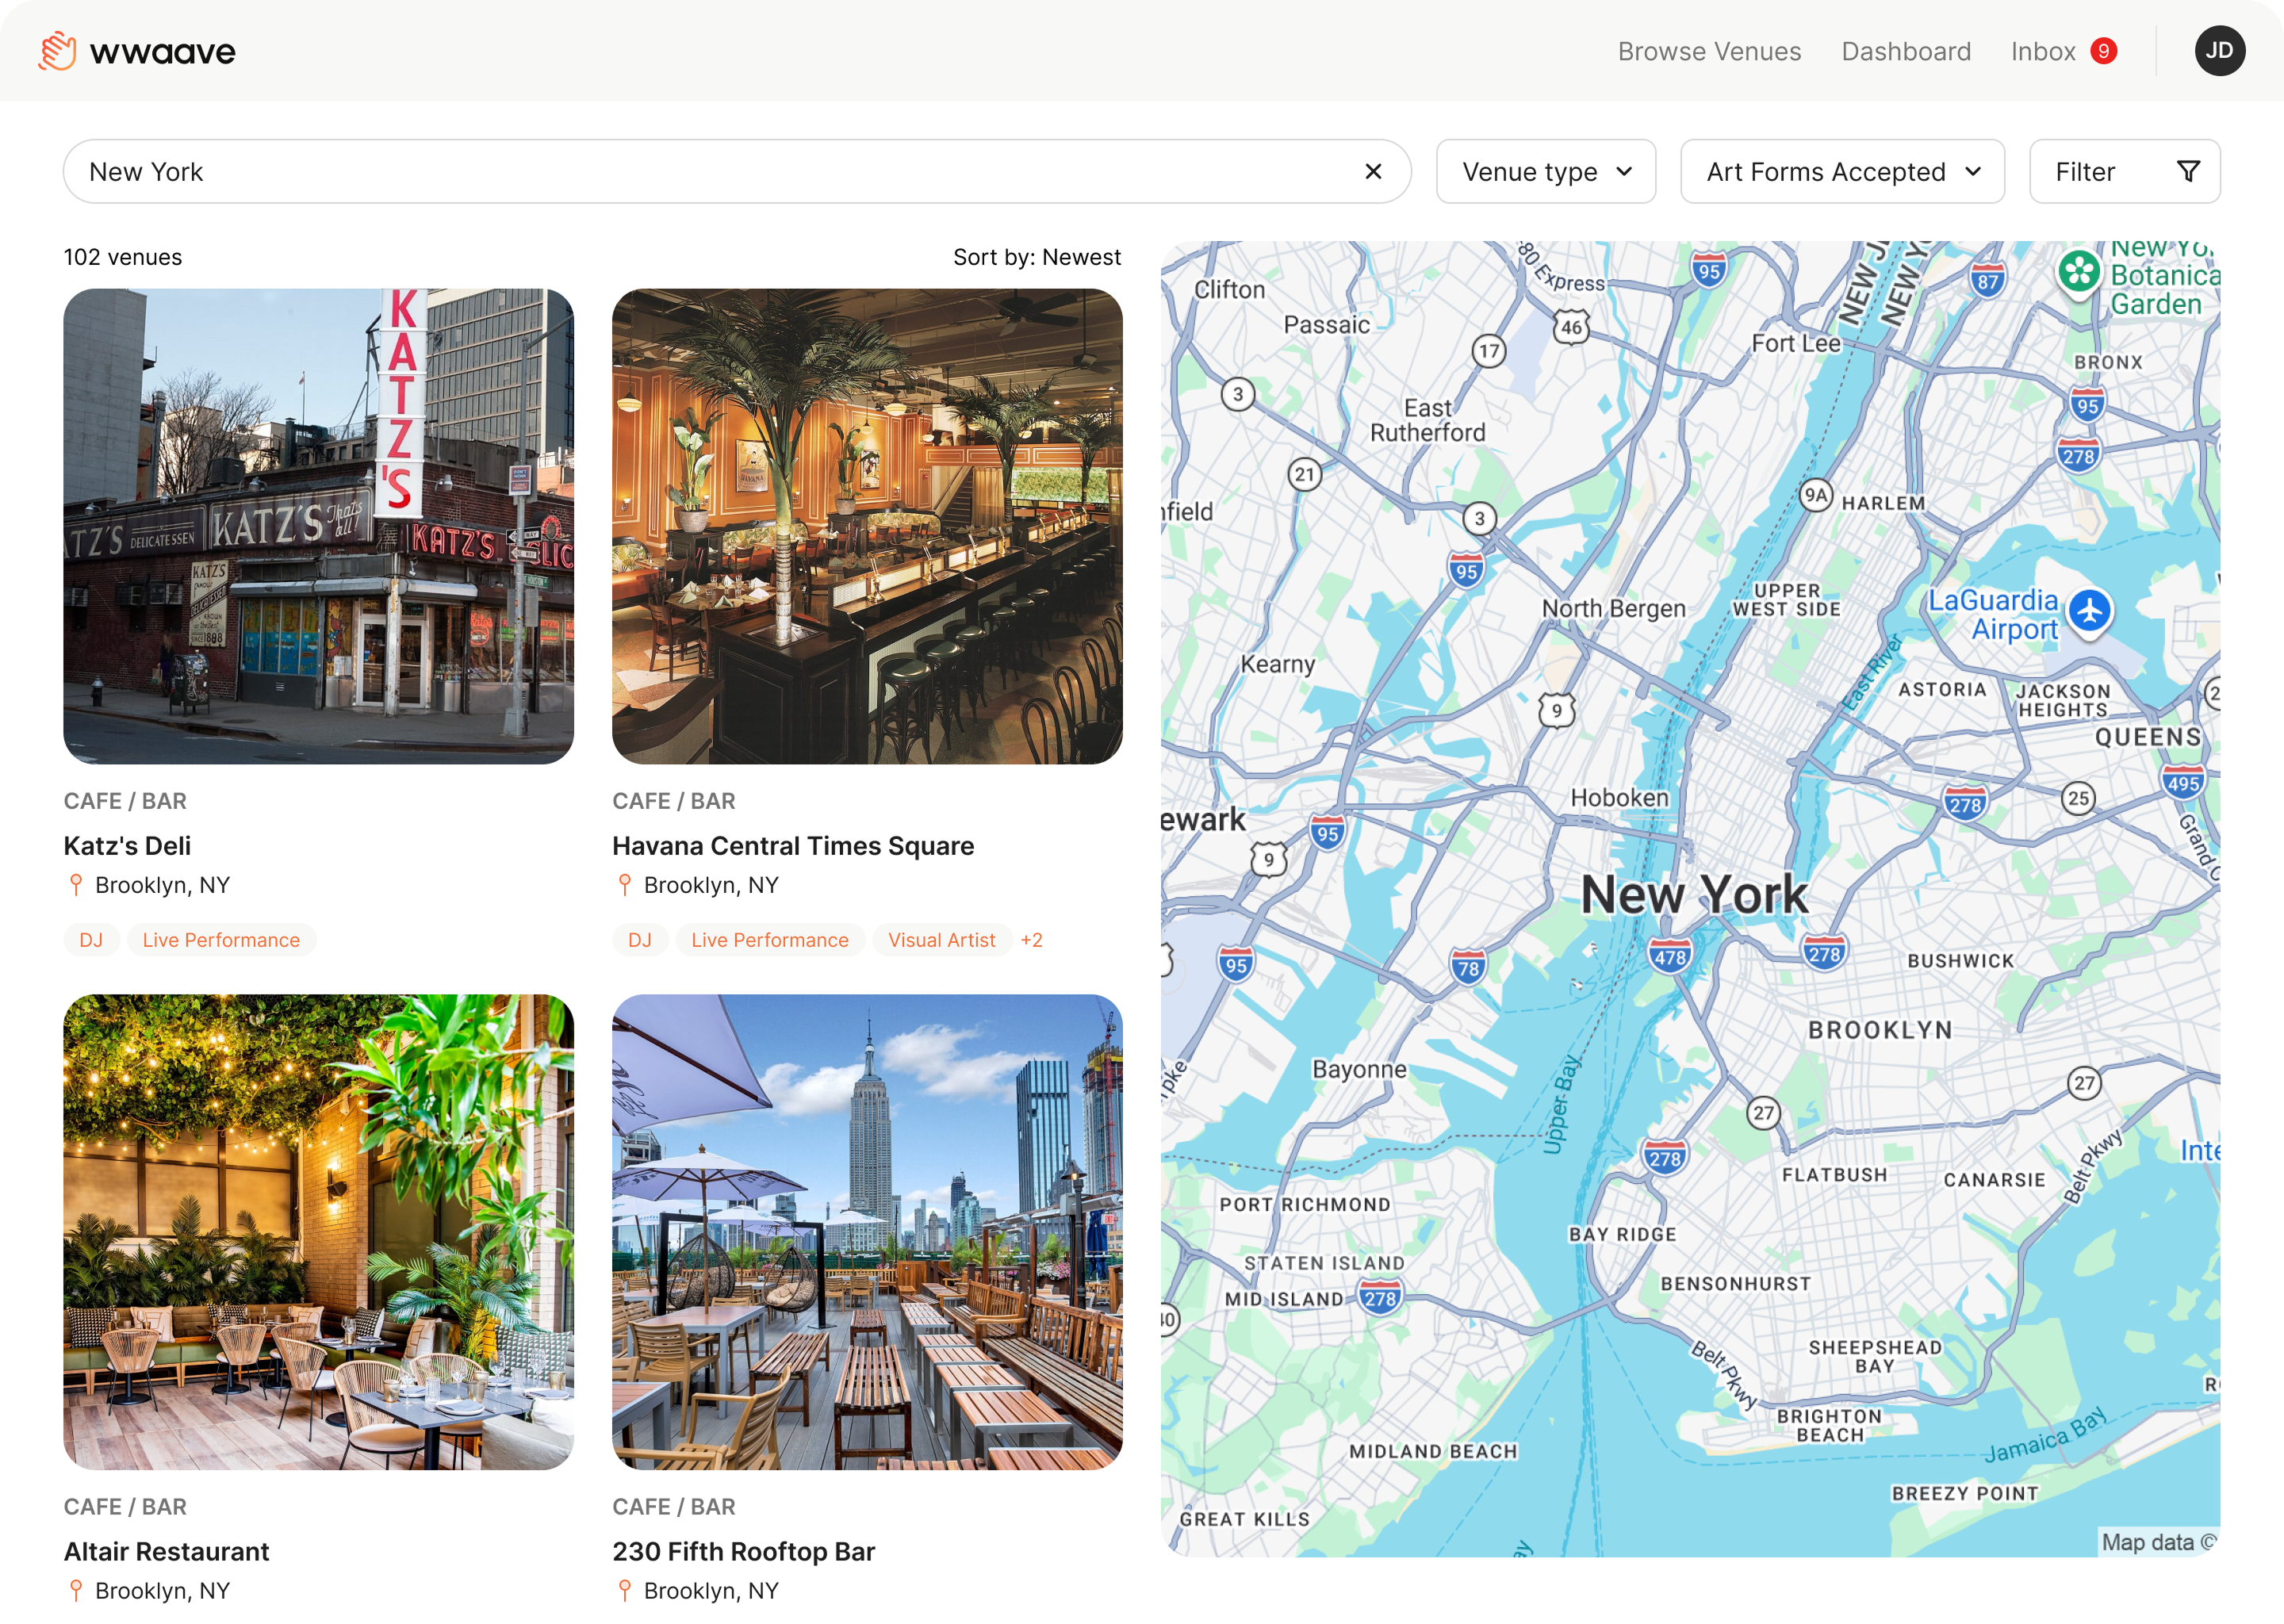Click the wwaave logo icon

(57, 51)
